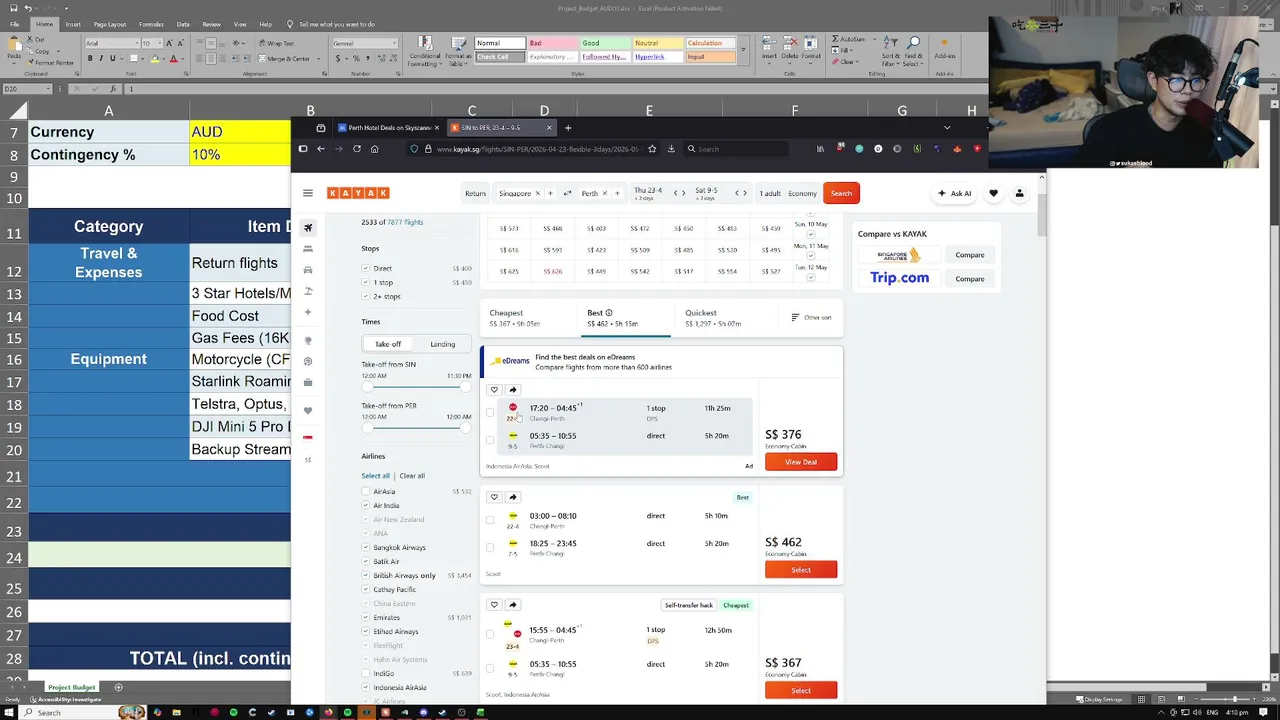The height and width of the screenshot is (720, 1280).
Task: Click Compare next to Trip.com
Action: tap(969, 279)
